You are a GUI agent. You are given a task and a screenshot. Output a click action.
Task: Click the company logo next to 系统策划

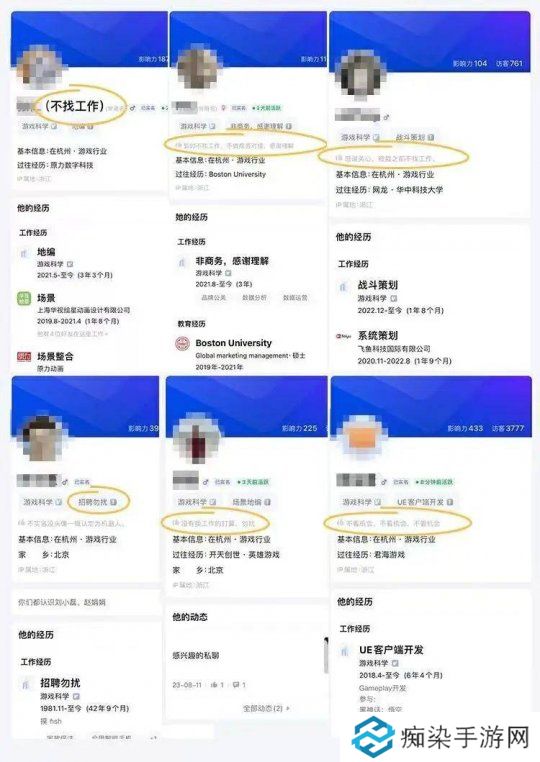(343, 336)
